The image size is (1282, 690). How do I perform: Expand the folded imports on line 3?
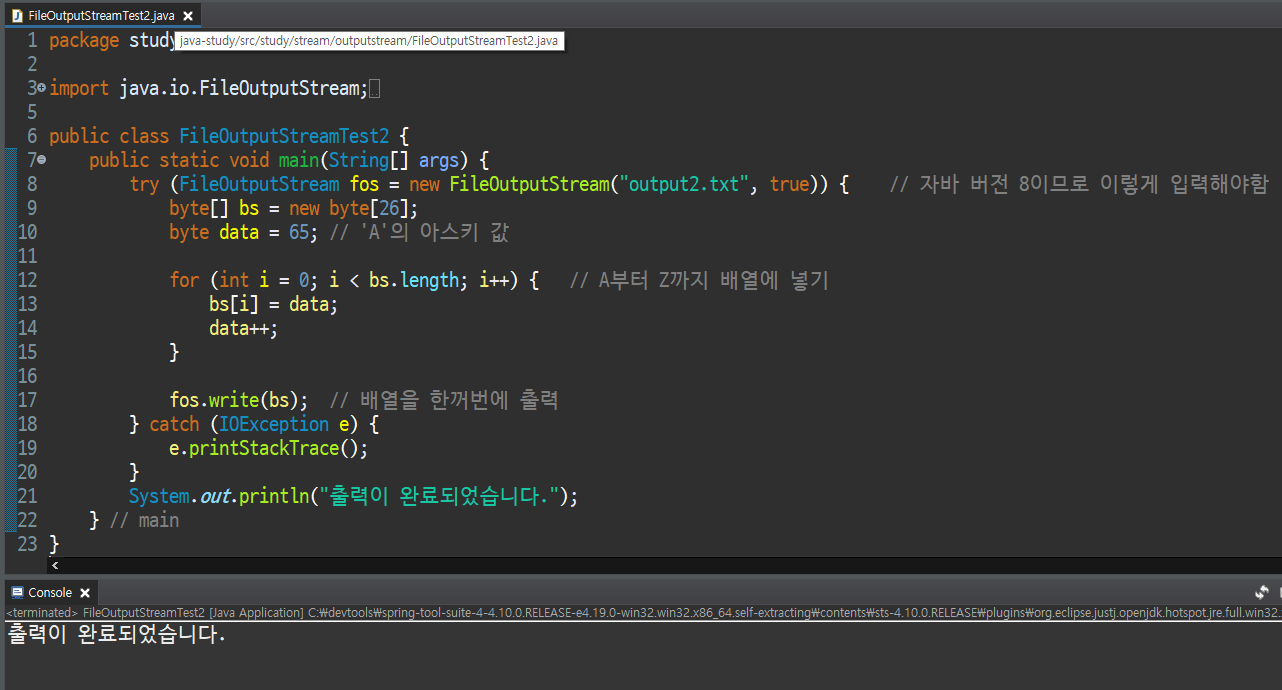[x=41, y=88]
